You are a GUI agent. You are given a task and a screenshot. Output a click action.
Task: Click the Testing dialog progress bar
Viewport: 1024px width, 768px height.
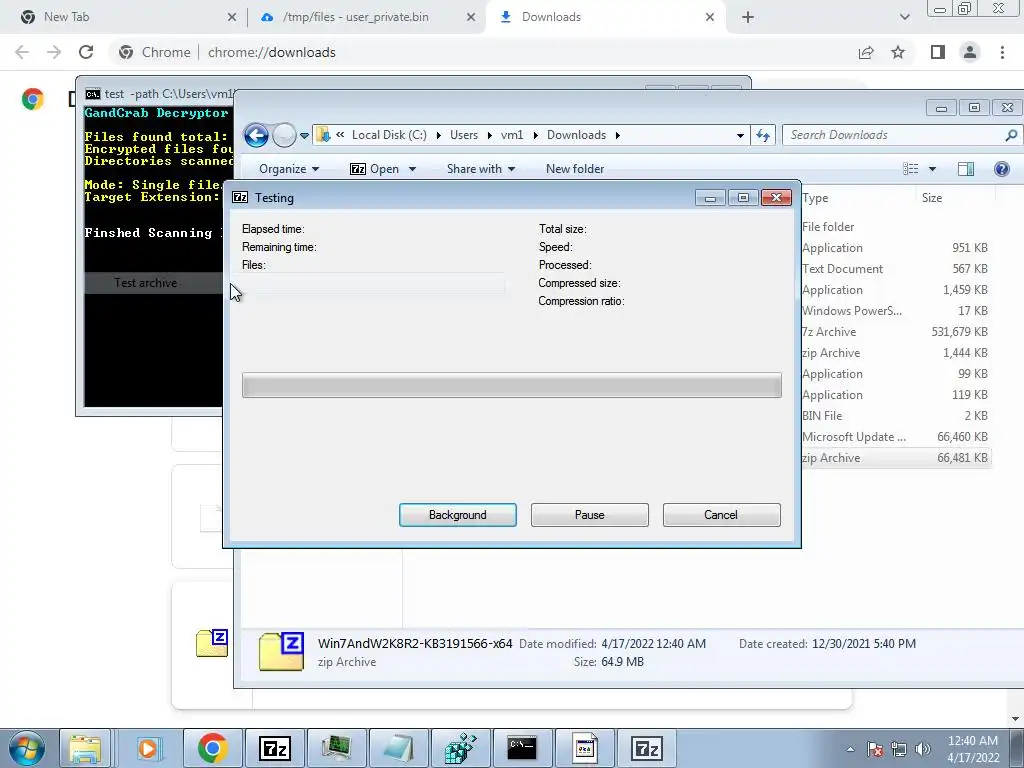(x=511, y=385)
